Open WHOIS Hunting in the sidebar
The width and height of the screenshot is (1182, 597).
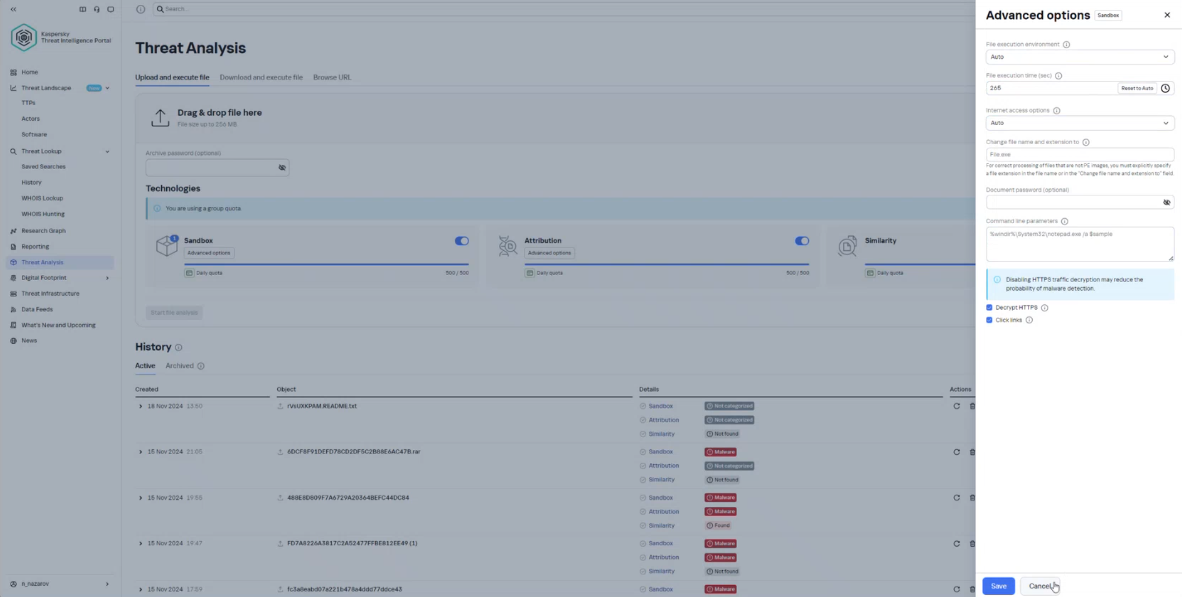click(43, 214)
